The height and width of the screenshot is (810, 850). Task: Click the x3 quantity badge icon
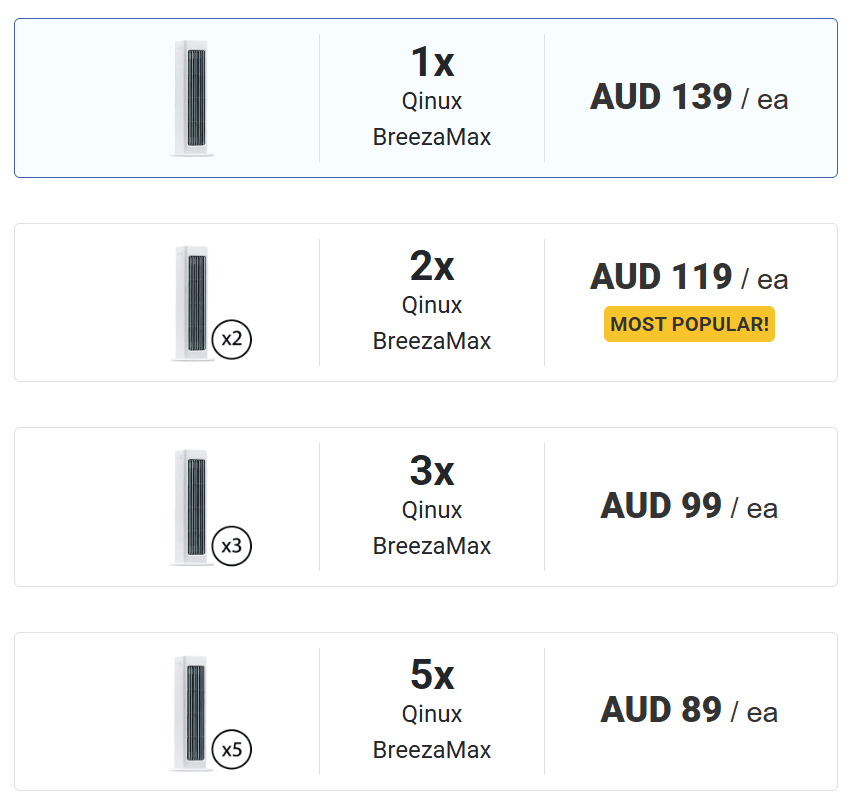pyautogui.click(x=232, y=545)
